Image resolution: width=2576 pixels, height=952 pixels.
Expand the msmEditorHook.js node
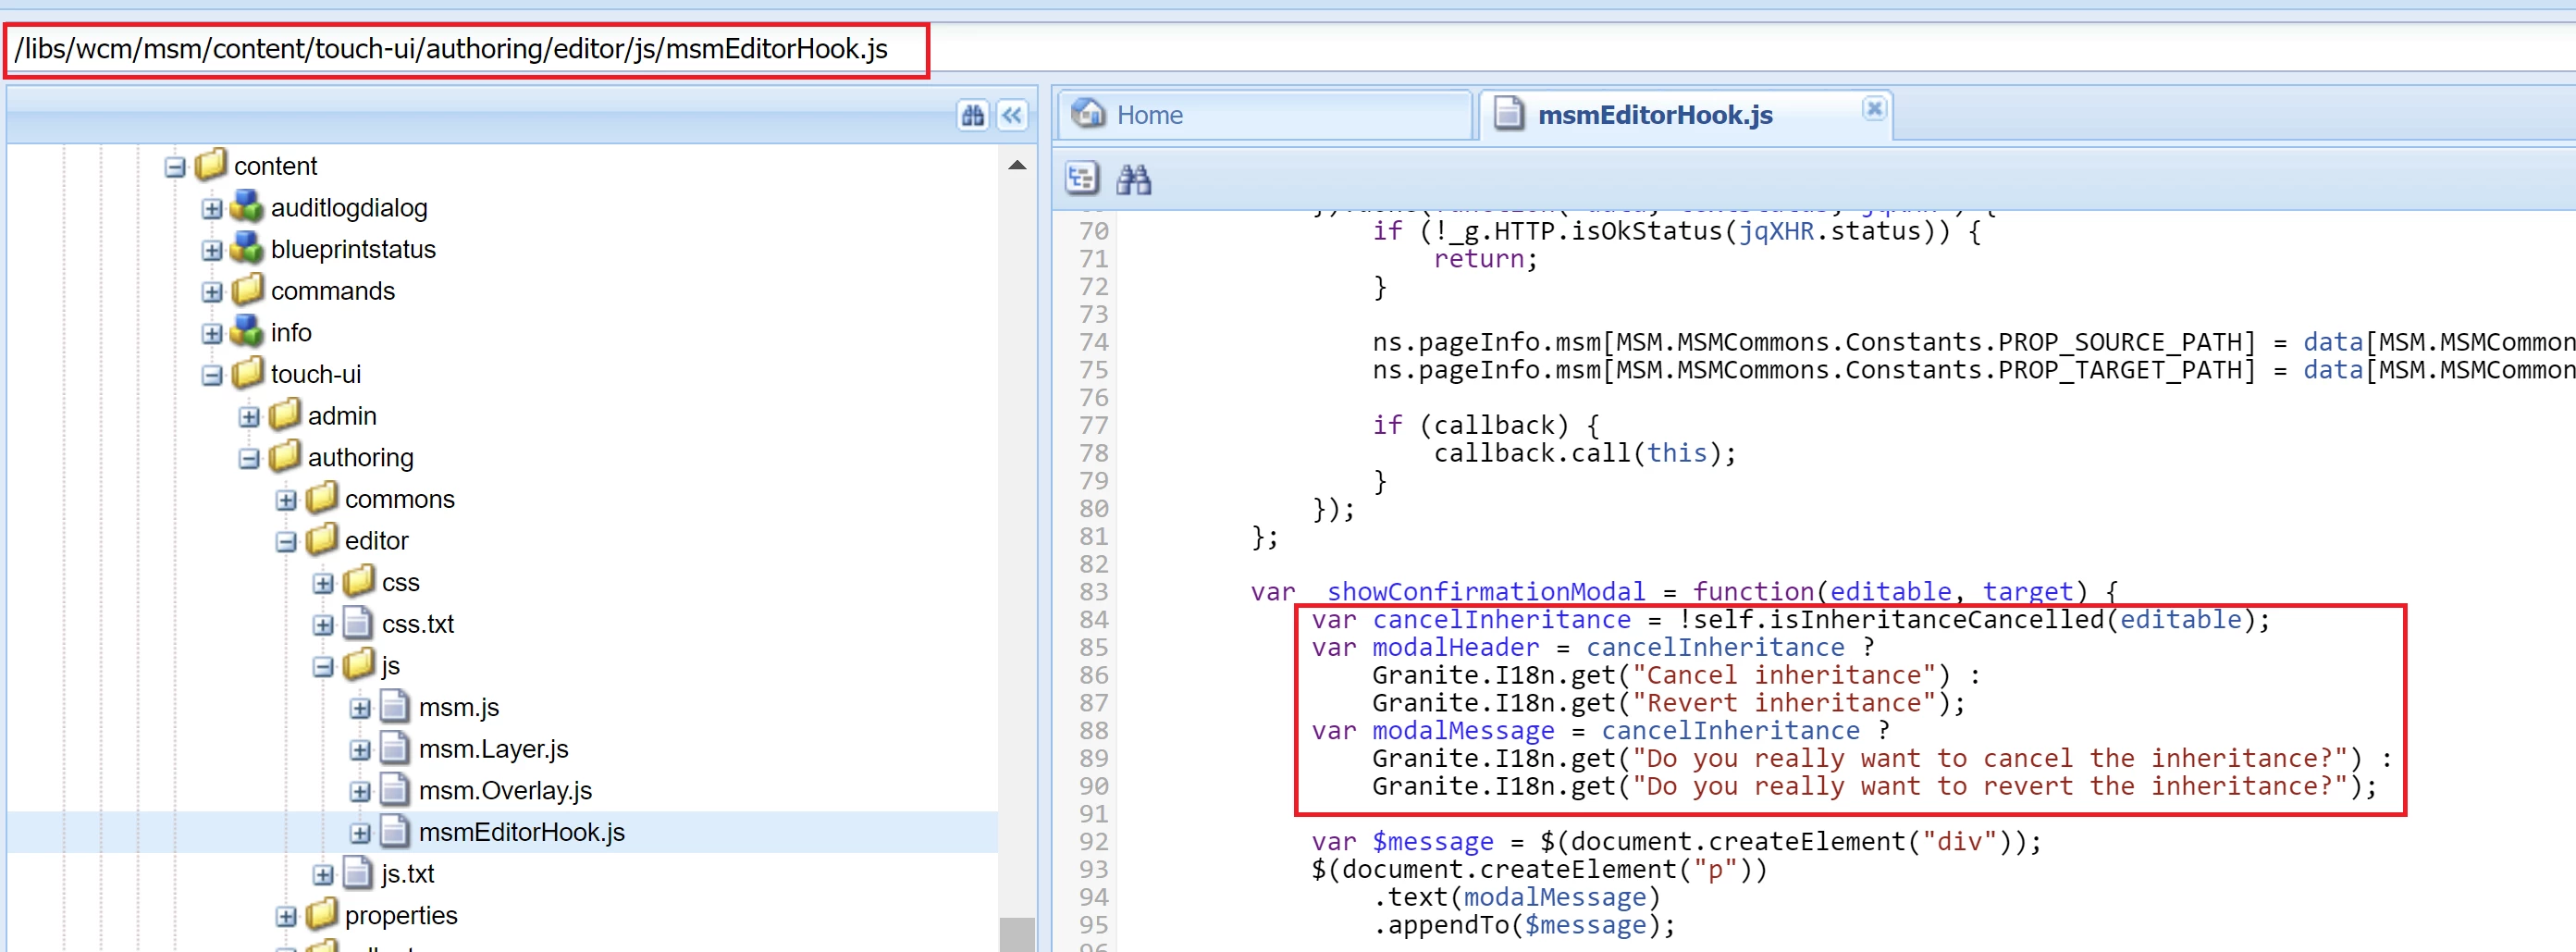coord(360,833)
